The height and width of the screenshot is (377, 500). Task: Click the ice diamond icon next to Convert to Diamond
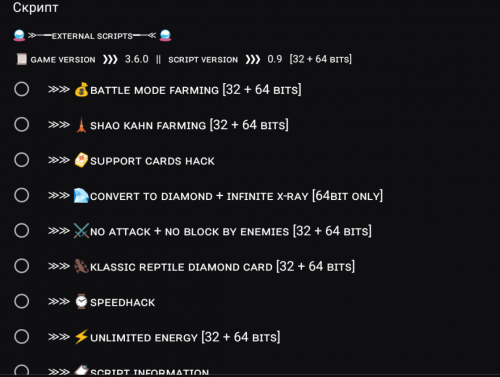coord(81,196)
